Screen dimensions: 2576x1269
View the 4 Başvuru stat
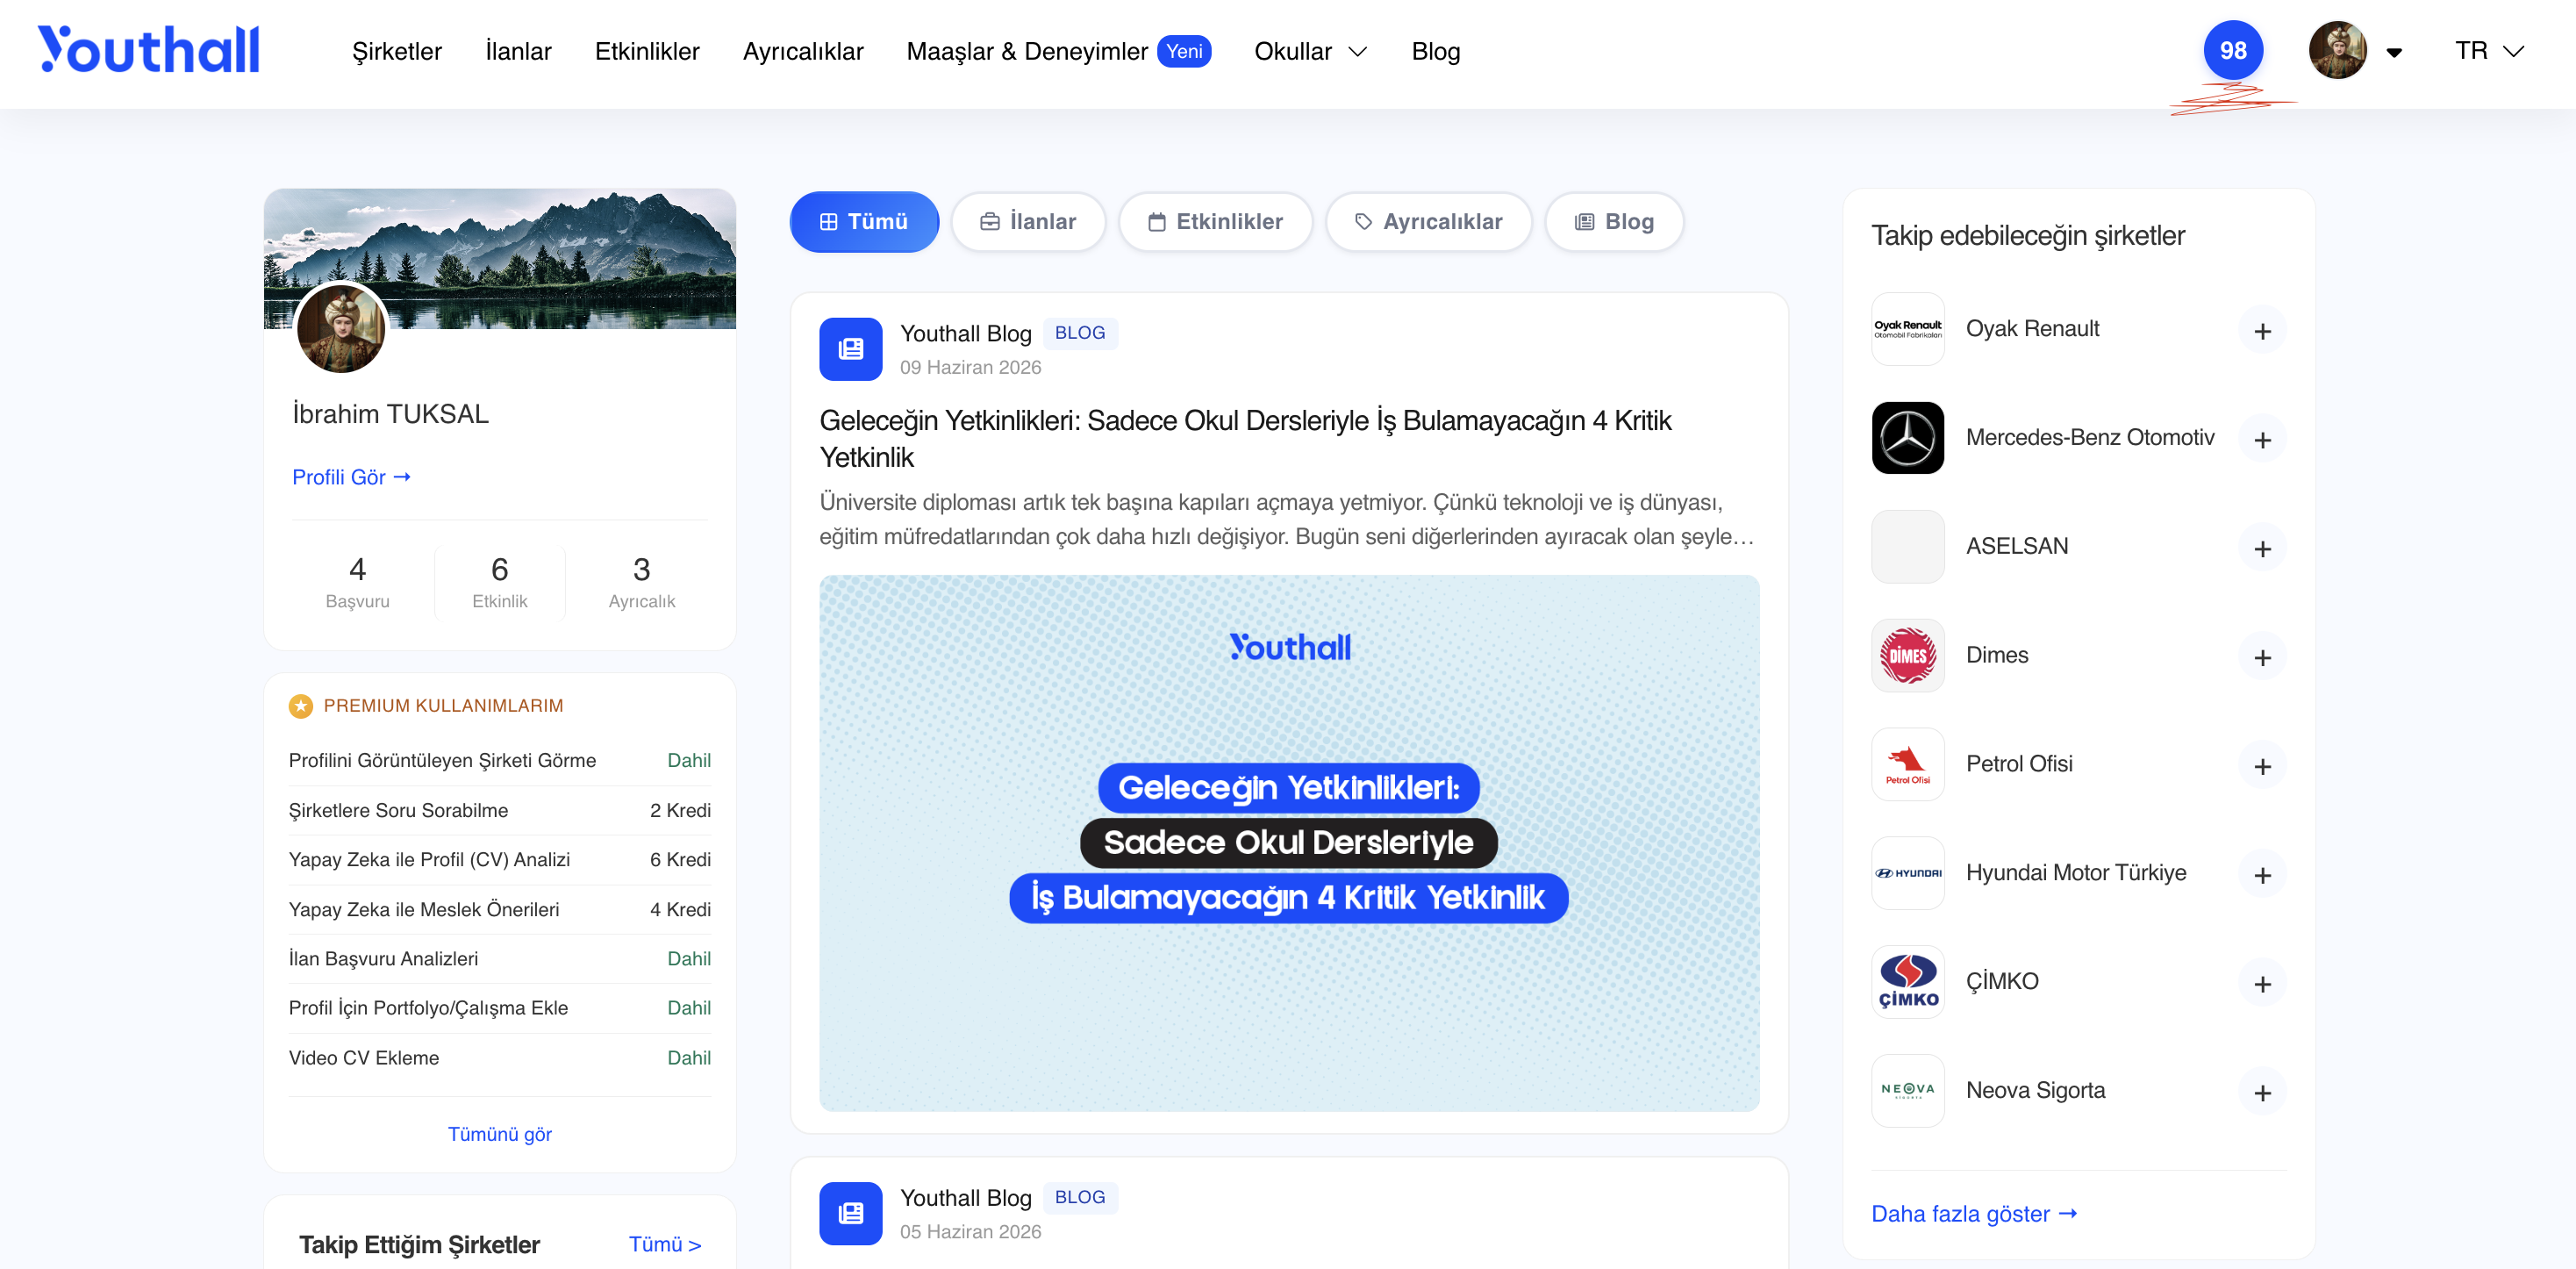357,583
